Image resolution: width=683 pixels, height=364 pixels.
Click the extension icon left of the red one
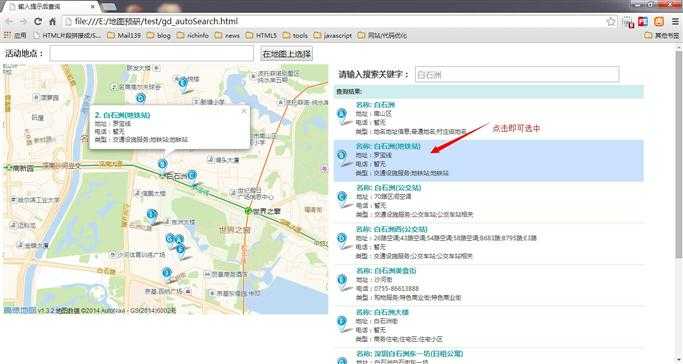tap(628, 22)
